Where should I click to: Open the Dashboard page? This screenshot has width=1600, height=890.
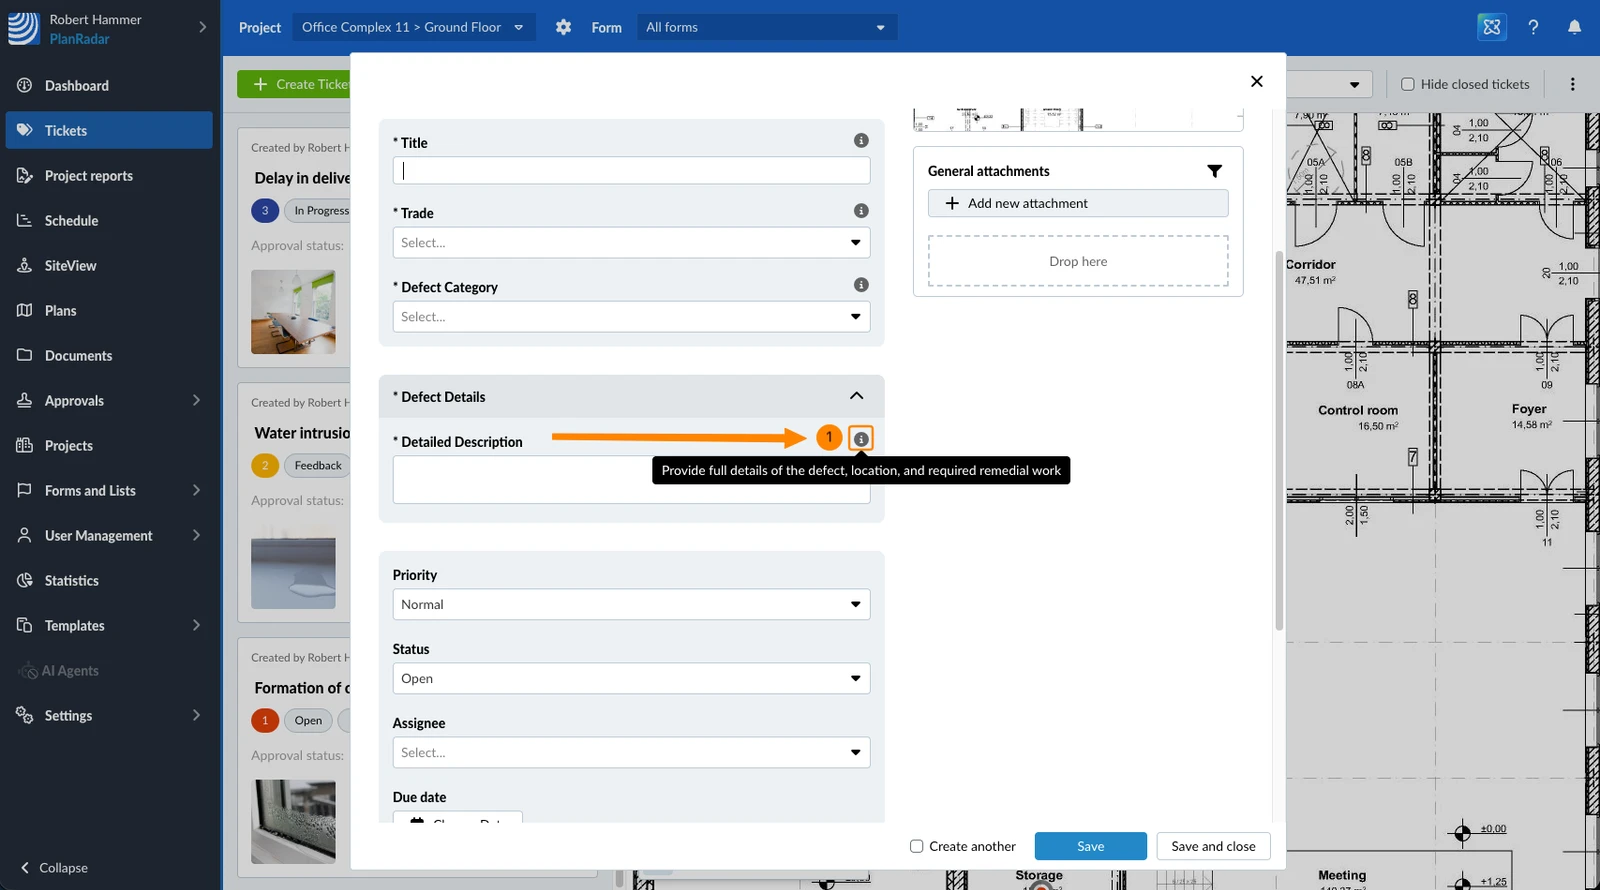click(109, 86)
